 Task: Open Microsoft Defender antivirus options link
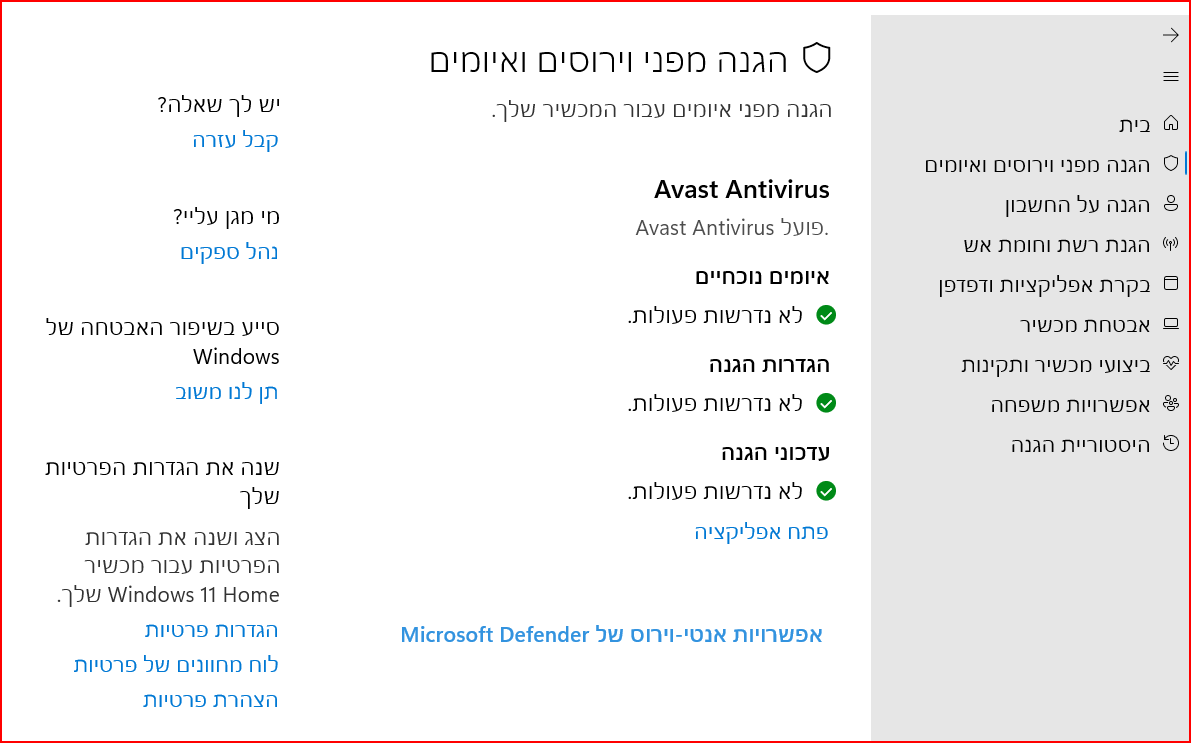coord(611,634)
